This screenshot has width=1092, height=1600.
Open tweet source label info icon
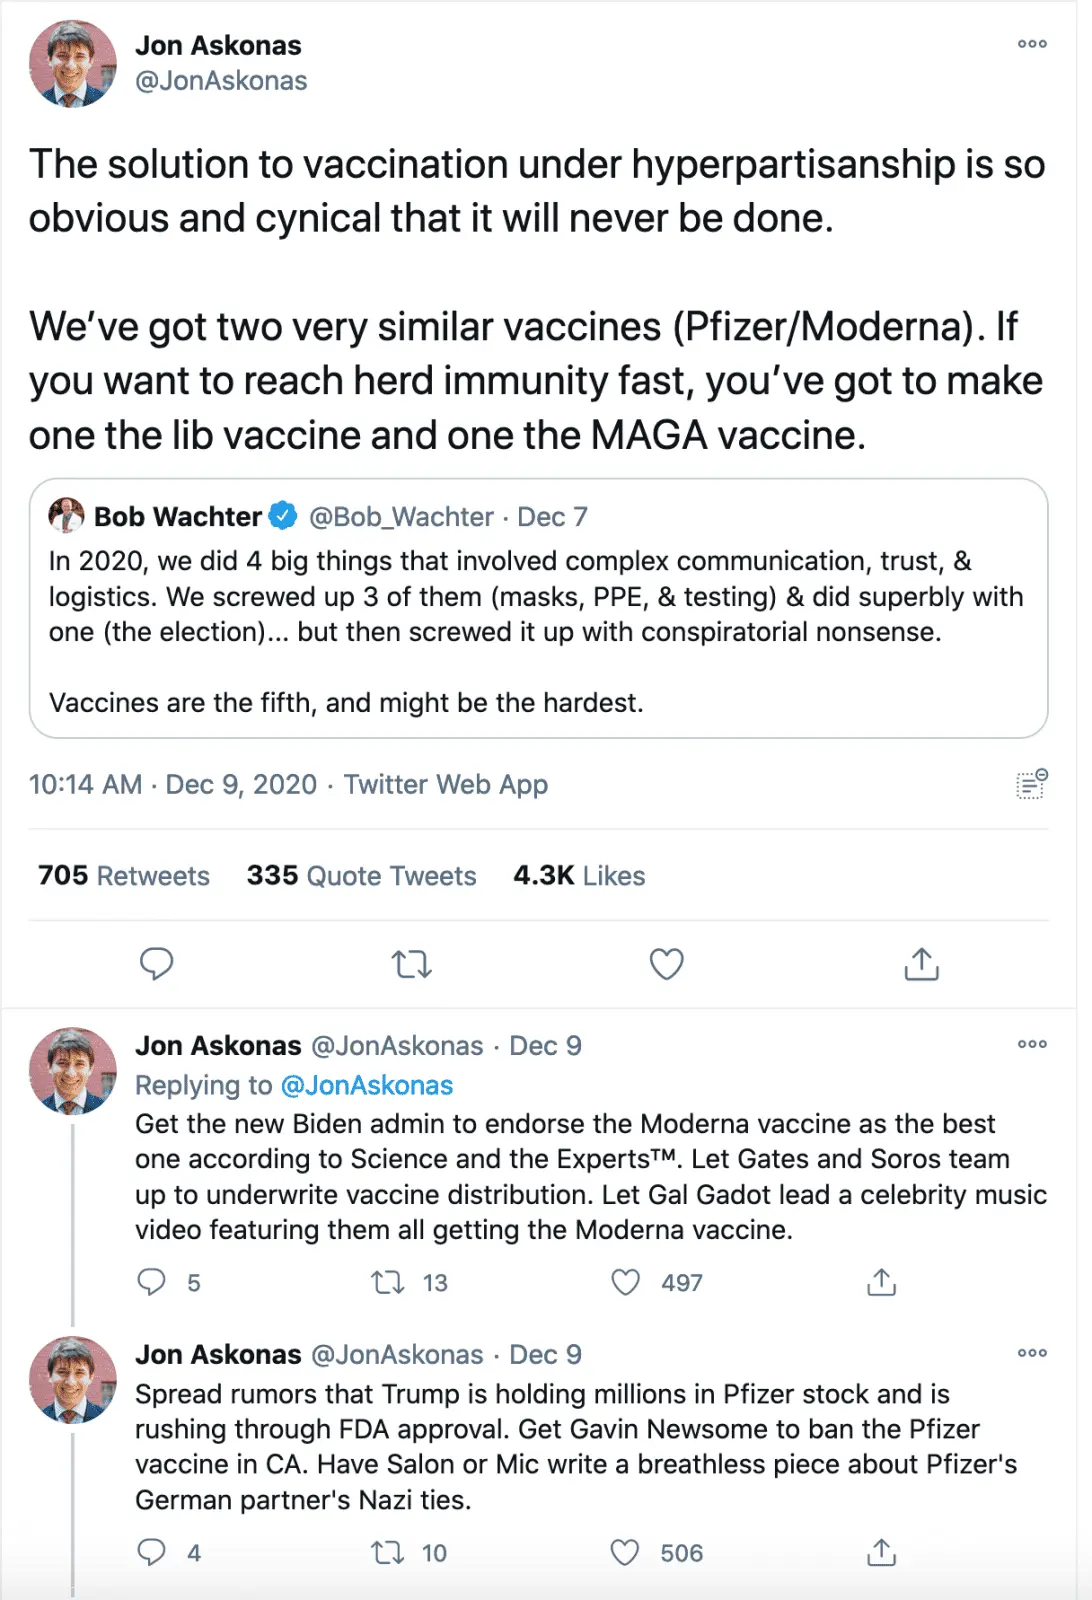1031,785
